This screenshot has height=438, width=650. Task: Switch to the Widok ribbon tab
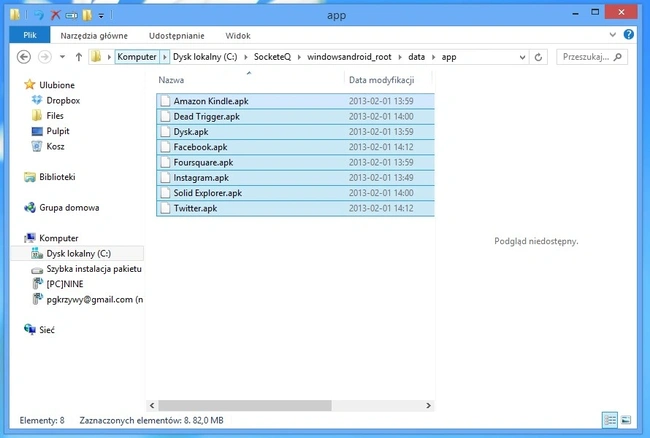(x=238, y=36)
